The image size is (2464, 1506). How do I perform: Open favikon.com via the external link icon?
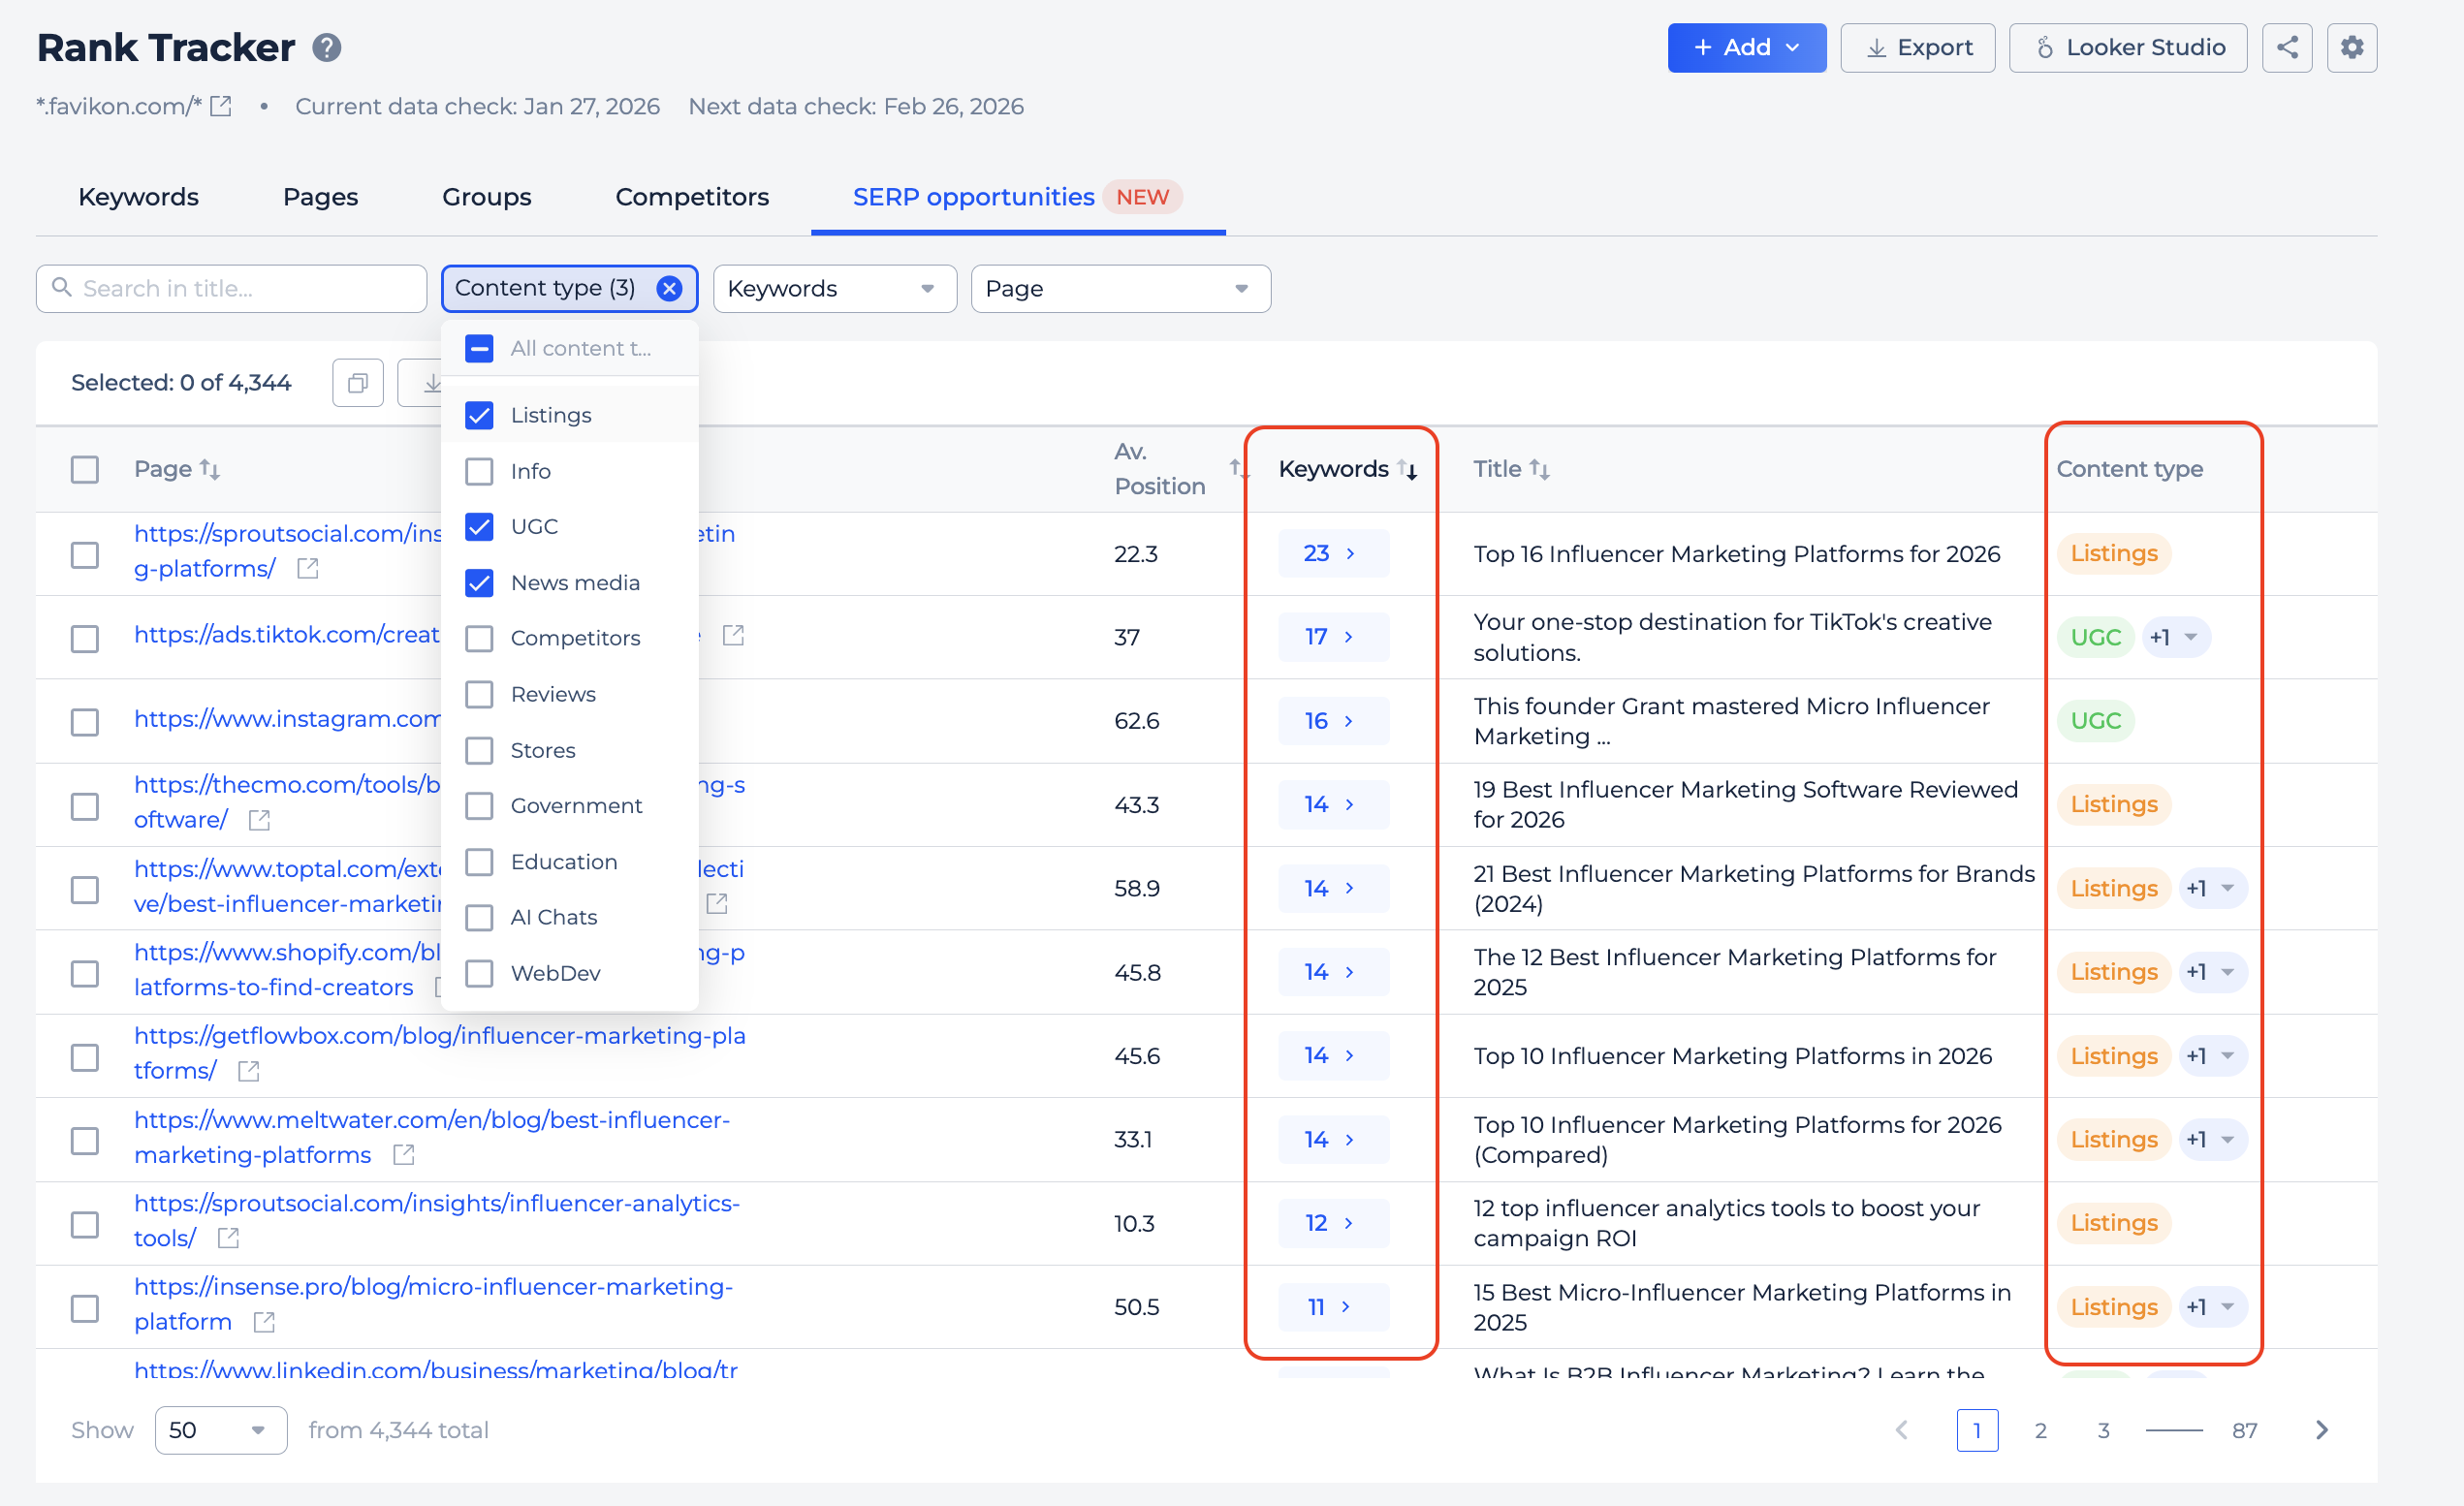click(220, 105)
